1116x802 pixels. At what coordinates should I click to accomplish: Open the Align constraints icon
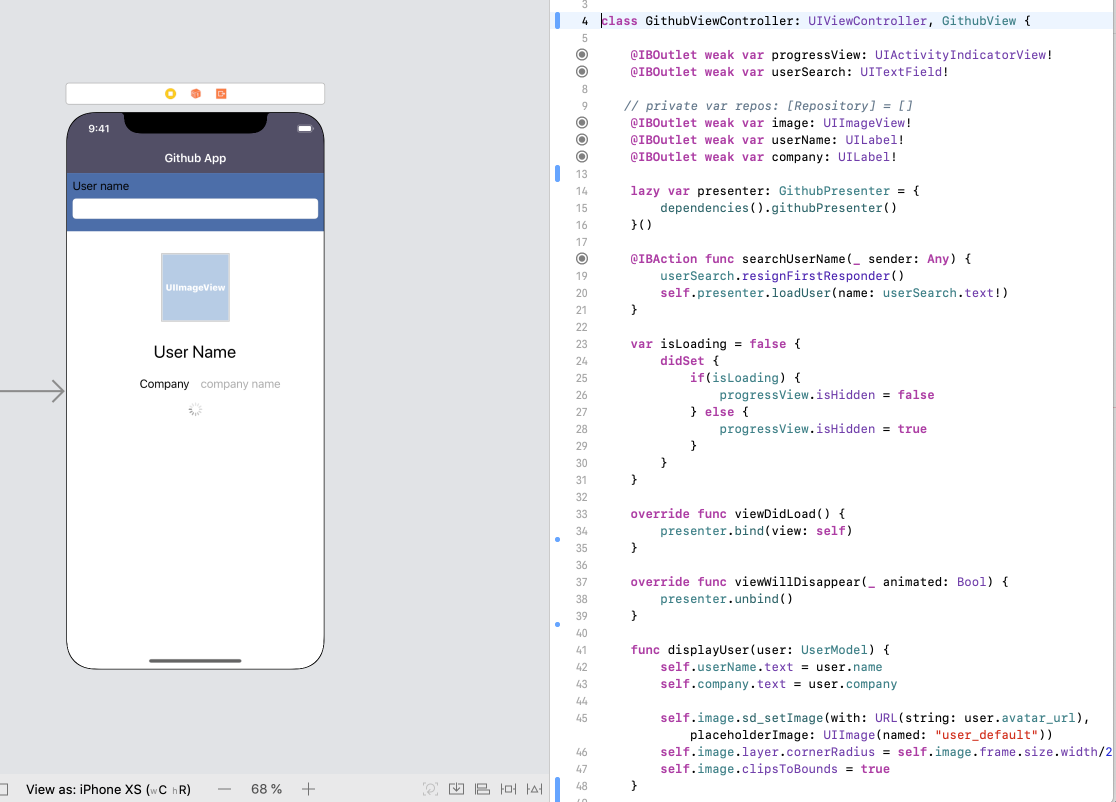click(x=483, y=789)
